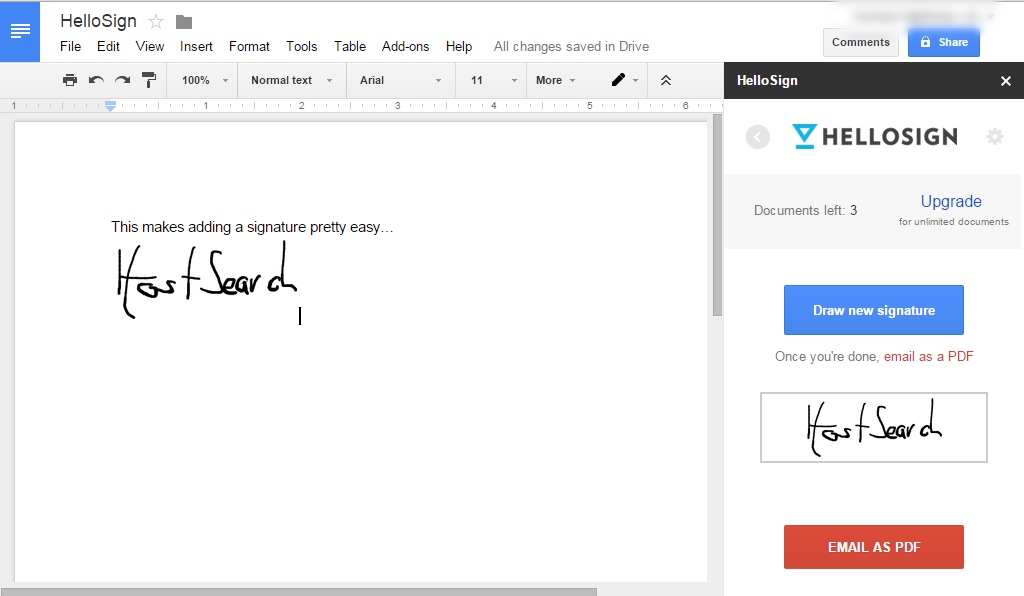This screenshot has width=1024, height=596.
Task: Open the Normal text styles dropdown
Action: click(x=290, y=80)
